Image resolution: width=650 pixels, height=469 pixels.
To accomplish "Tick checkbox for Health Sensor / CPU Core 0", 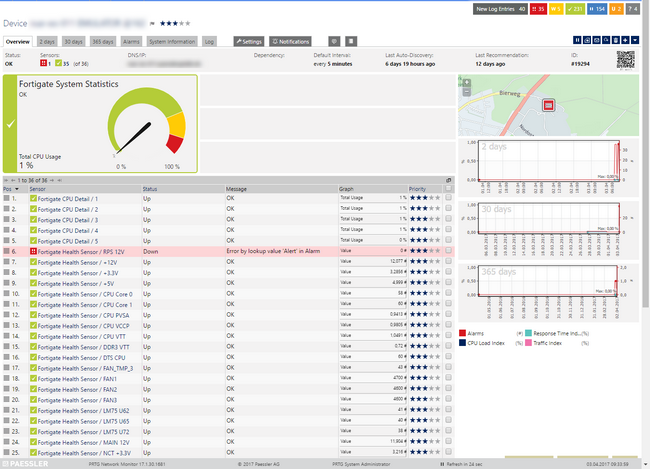I will coord(449,293).
